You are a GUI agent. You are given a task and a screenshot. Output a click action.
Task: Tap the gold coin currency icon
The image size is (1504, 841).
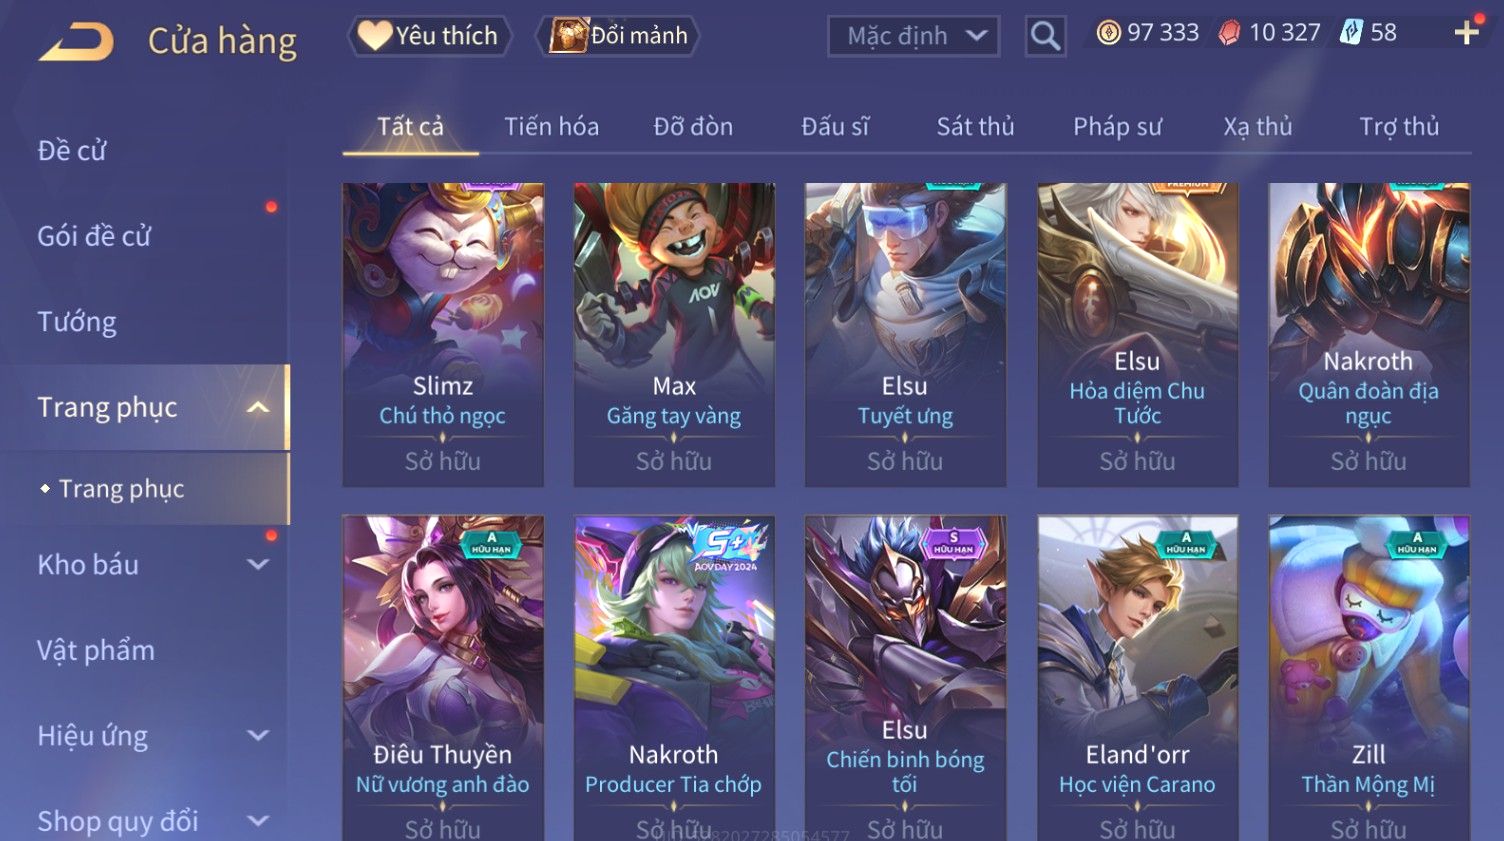click(1108, 33)
